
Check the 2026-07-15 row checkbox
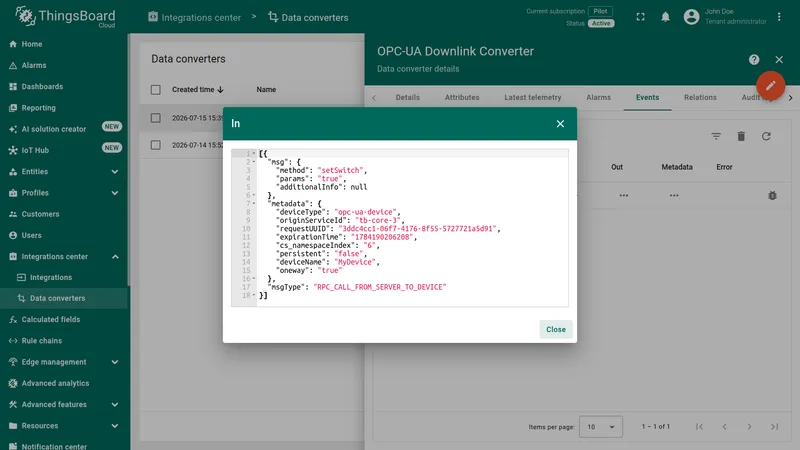point(156,118)
